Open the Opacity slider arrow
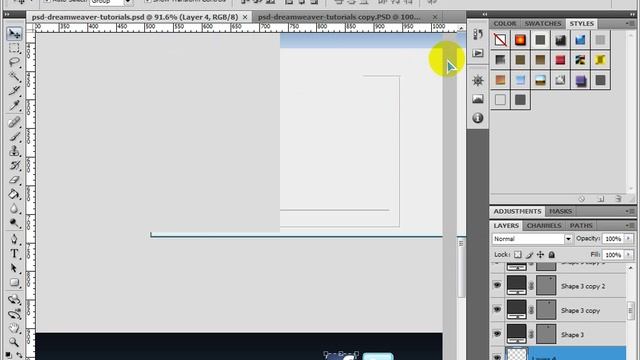The width and height of the screenshot is (640, 360). coord(629,239)
